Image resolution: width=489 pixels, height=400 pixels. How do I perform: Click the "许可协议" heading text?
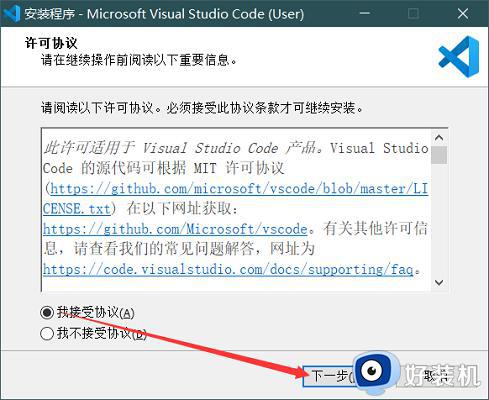tap(51, 43)
